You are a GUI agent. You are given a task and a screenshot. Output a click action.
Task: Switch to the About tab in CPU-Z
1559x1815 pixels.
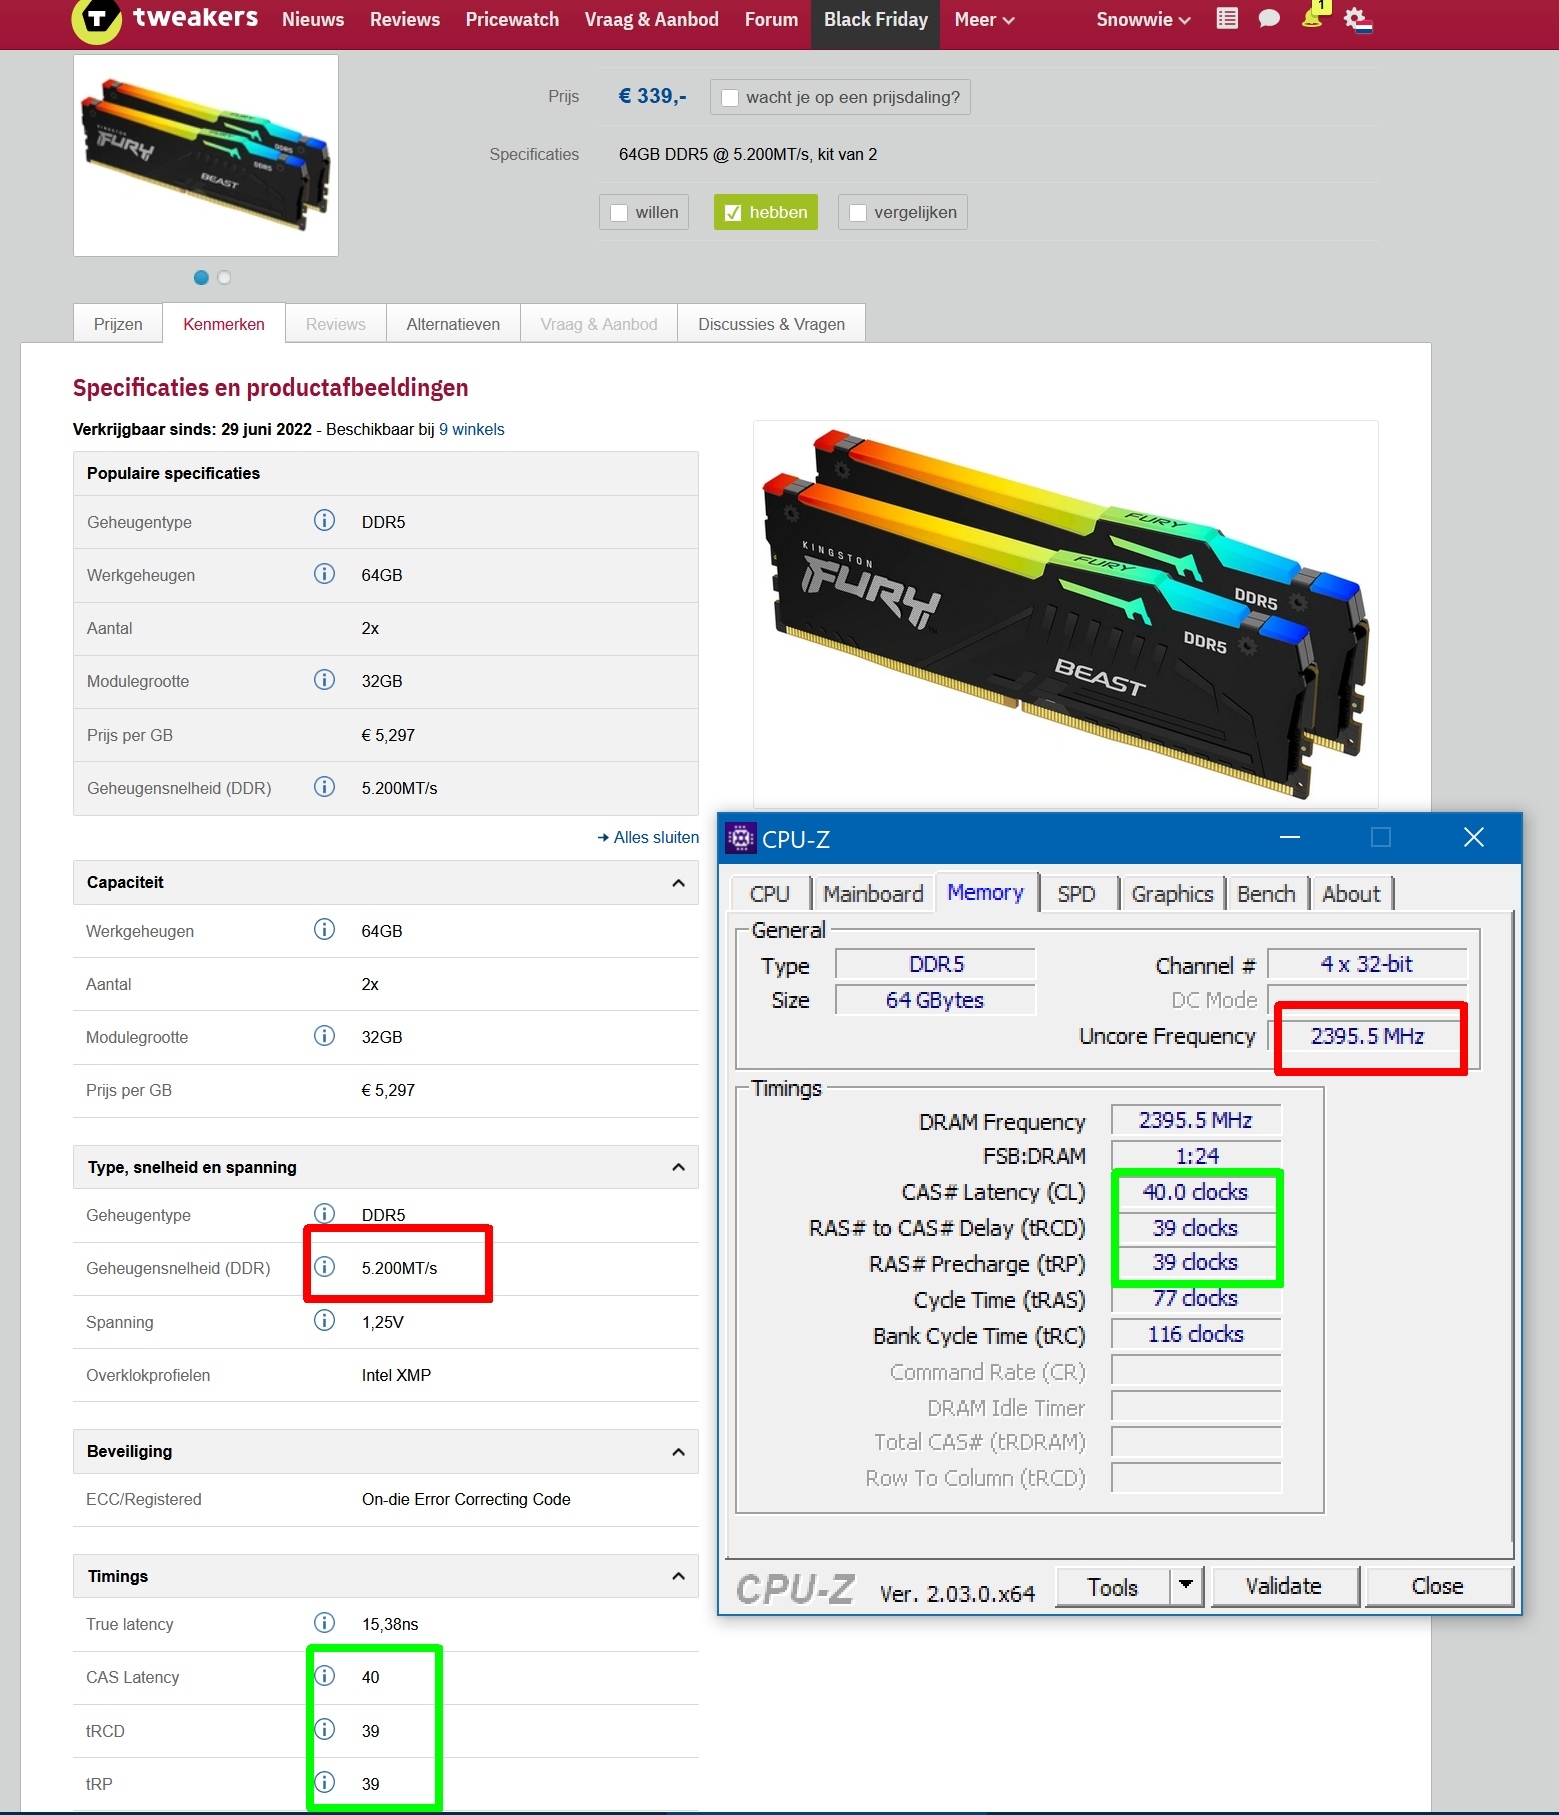pyautogui.click(x=1351, y=894)
